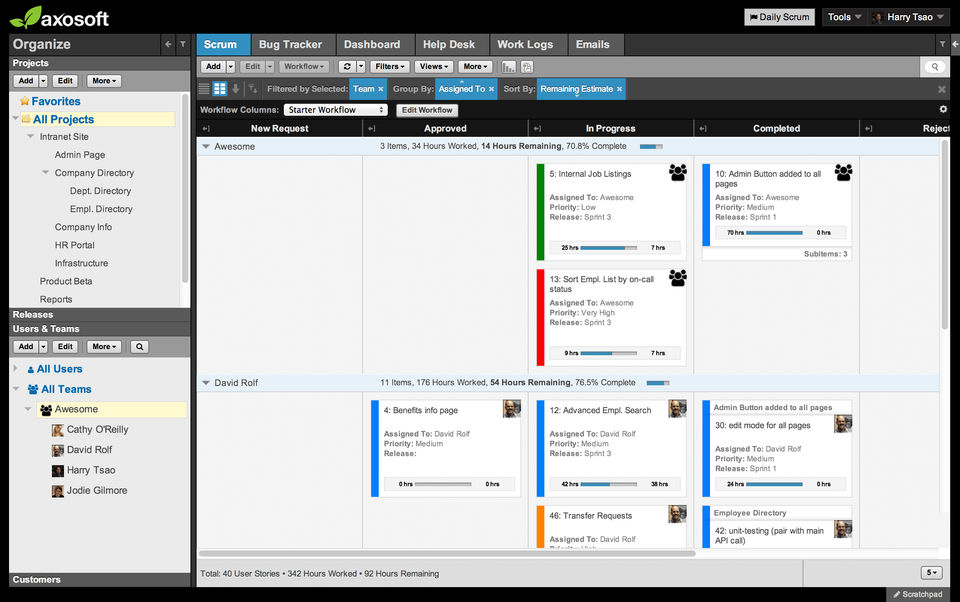Collapse the Completed column icon
This screenshot has height=602, width=960.
[x=703, y=129]
